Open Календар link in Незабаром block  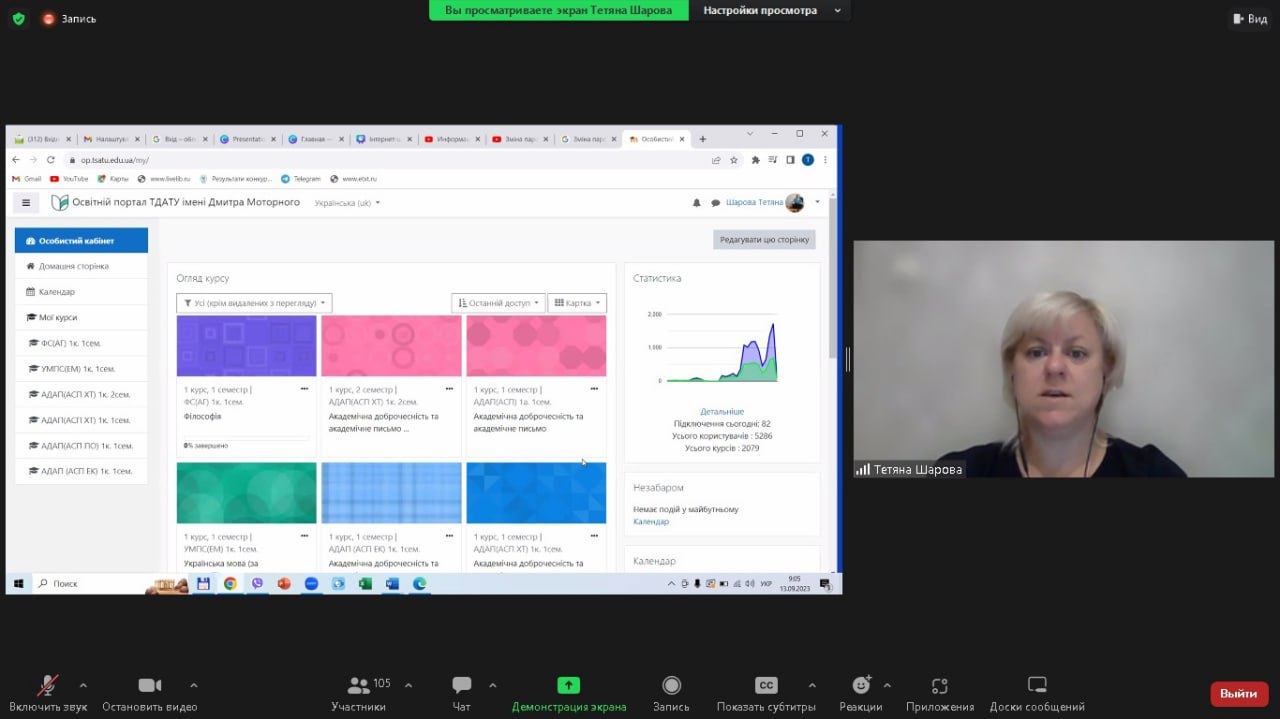pyautogui.click(x=651, y=522)
